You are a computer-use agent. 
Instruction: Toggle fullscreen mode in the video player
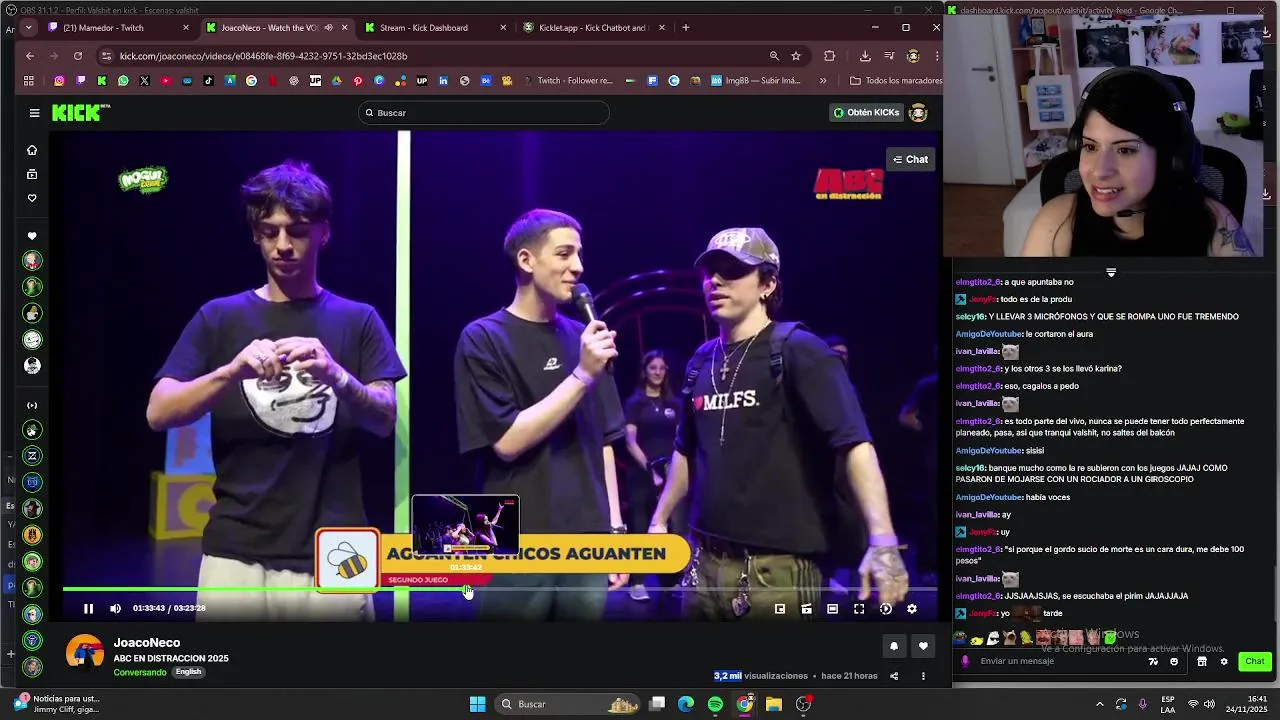(859, 608)
